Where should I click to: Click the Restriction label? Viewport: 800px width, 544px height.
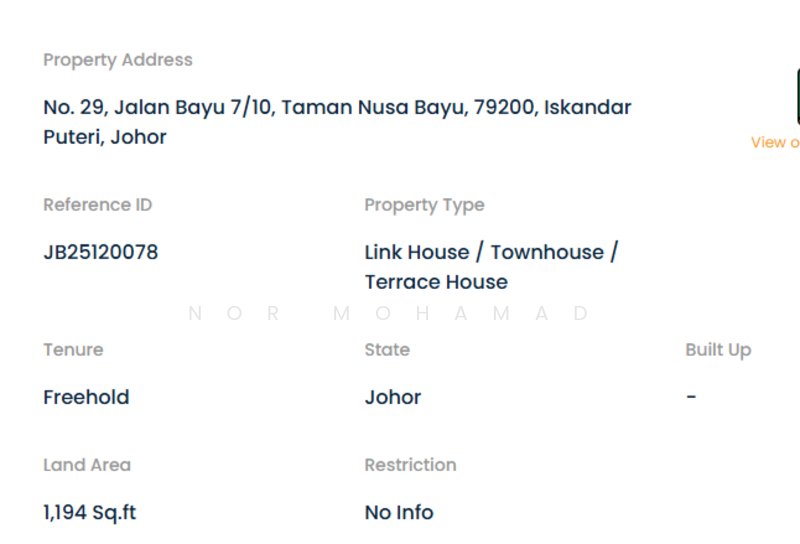tap(410, 465)
